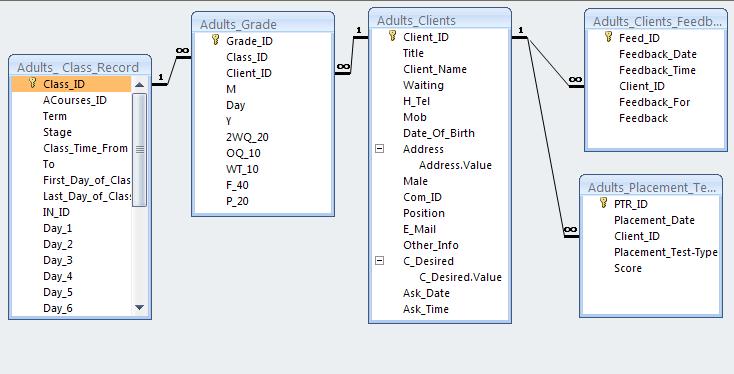
Task: Collapse the C_Desired multivalued field
Action: pyautogui.click(x=380, y=261)
